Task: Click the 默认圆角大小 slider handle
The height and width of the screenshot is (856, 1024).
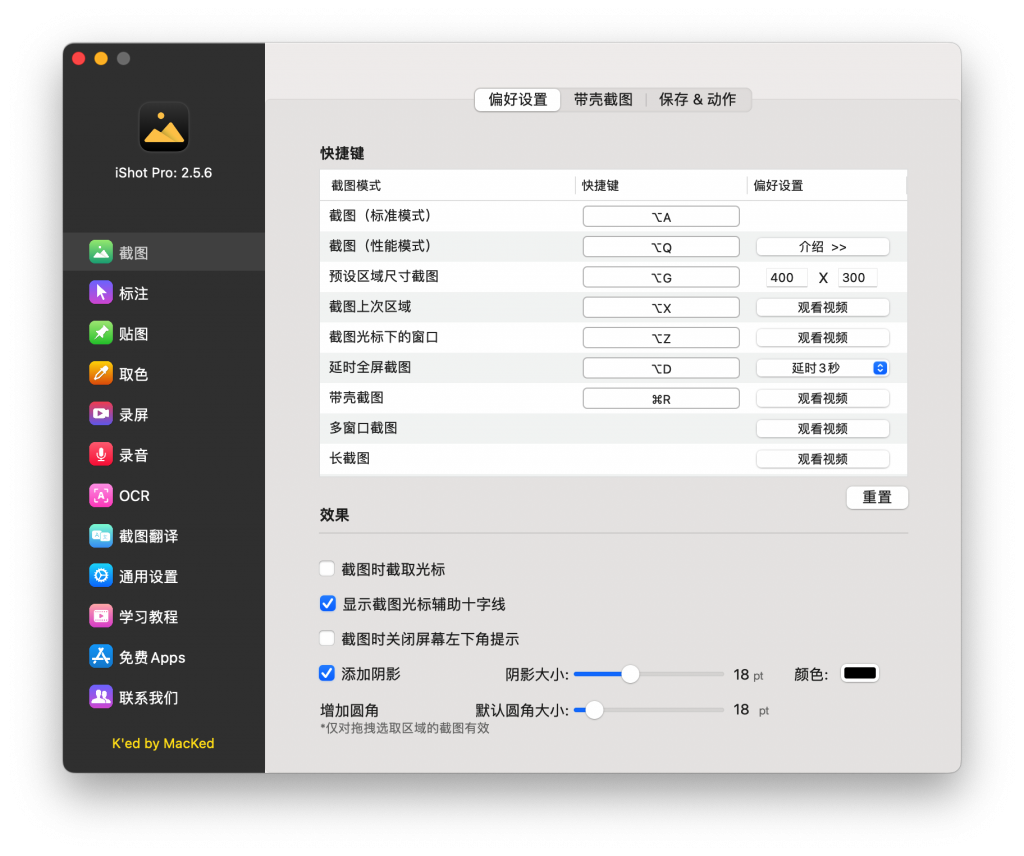Action: point(594,710)
